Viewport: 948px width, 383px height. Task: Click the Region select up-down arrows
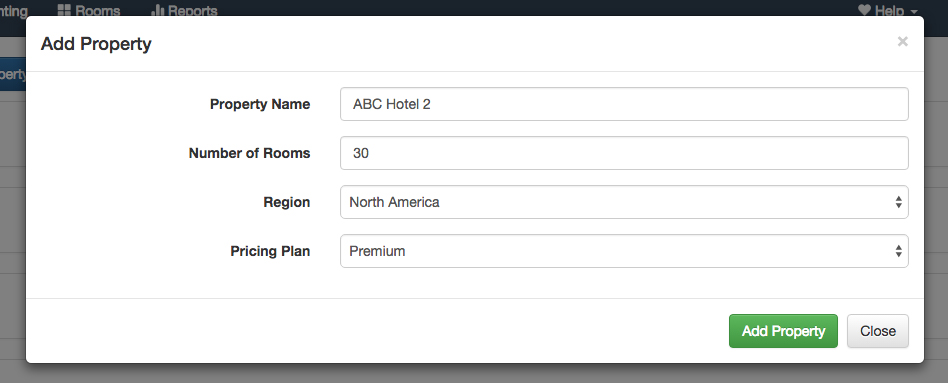tap(898, 202)
